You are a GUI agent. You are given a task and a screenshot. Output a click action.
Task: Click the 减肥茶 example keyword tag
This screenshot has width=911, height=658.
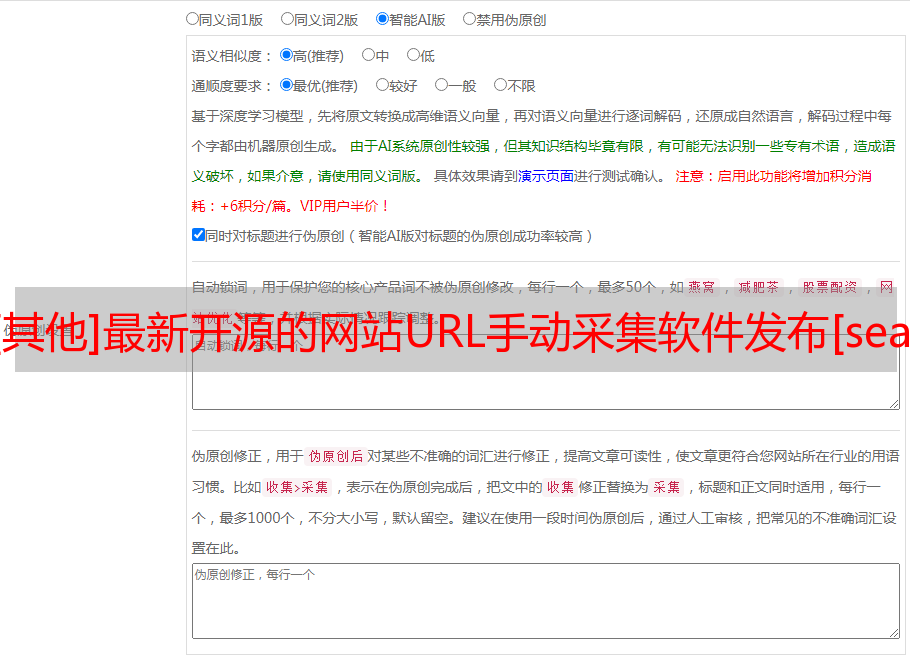click(759, 287)
